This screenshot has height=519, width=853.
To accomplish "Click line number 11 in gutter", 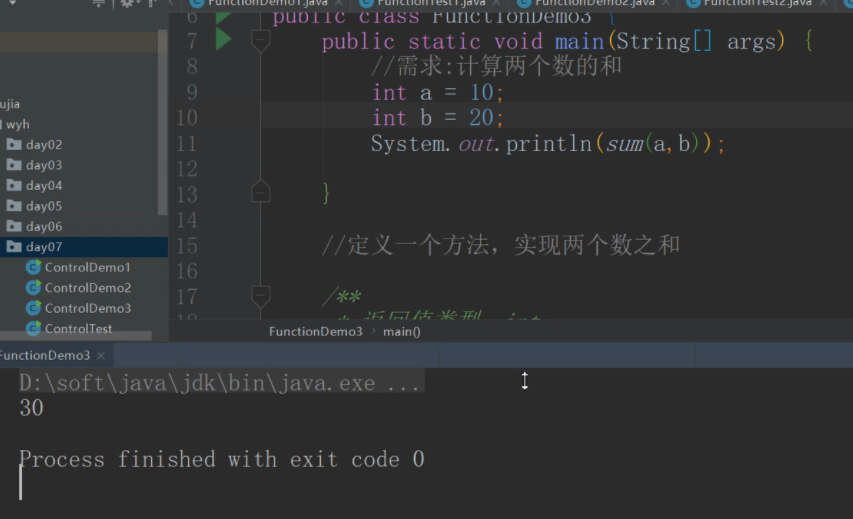I will tap(187, 144).
